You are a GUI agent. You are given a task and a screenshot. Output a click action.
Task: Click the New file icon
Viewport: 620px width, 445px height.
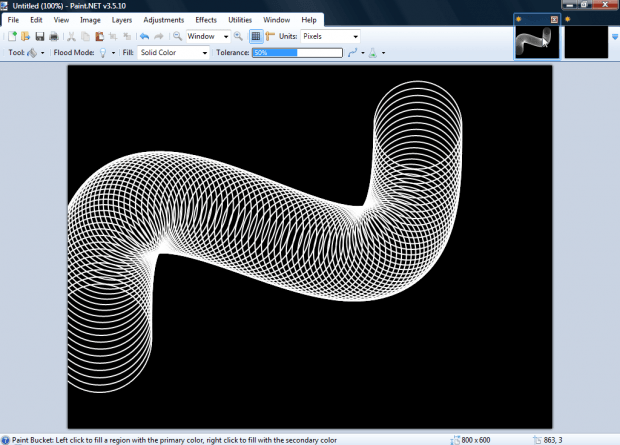pos(12,36)
